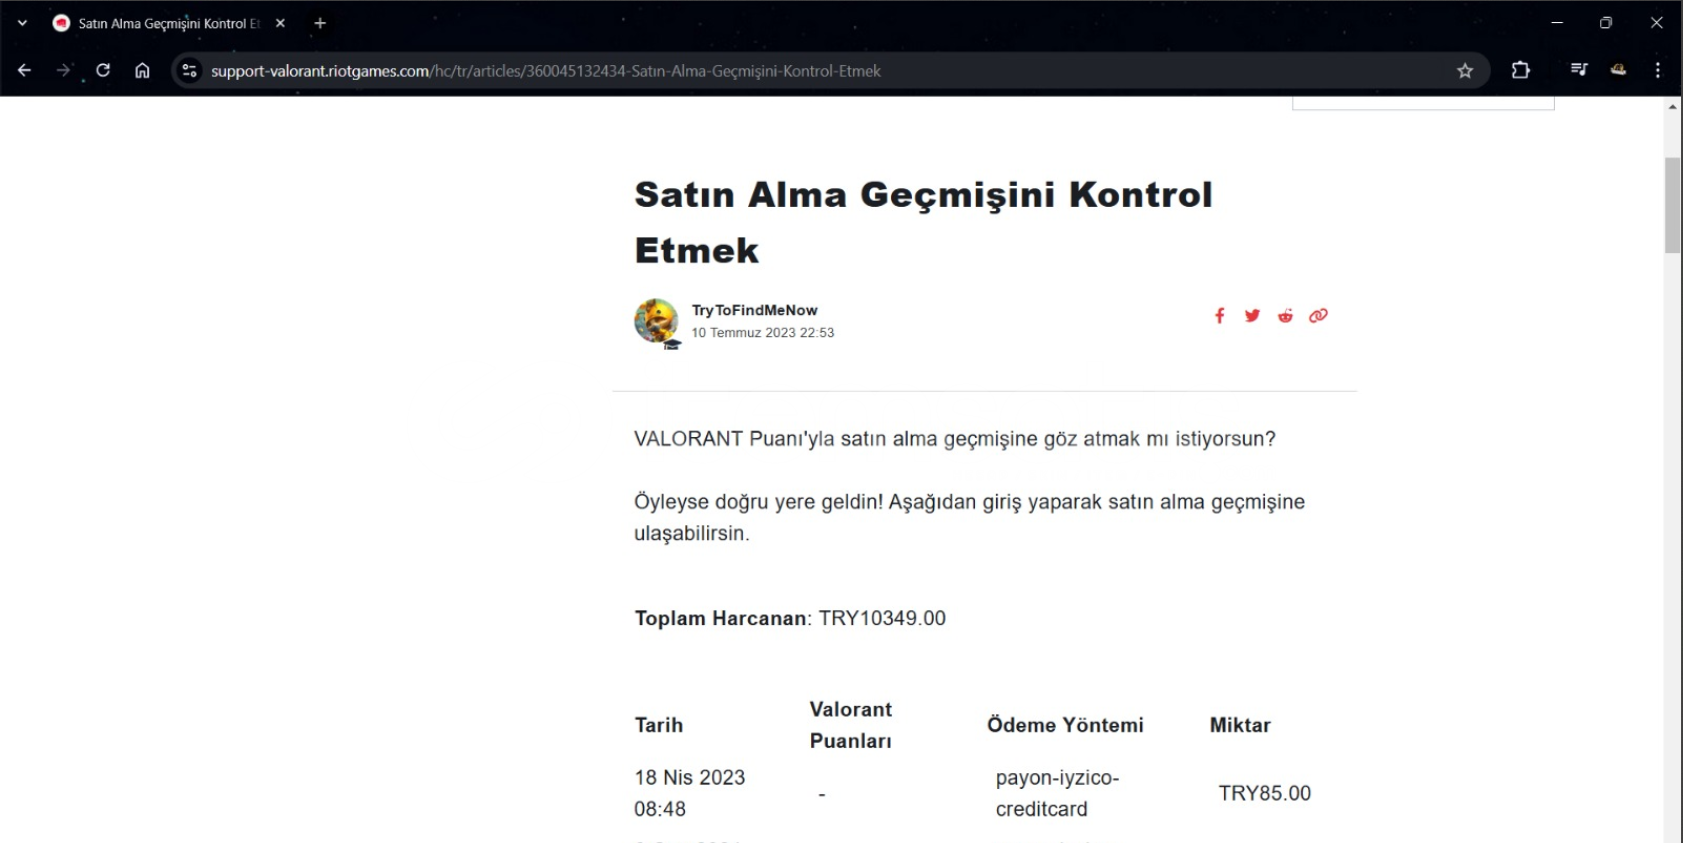Bookmark this page with the star icon

[1465, 70]
